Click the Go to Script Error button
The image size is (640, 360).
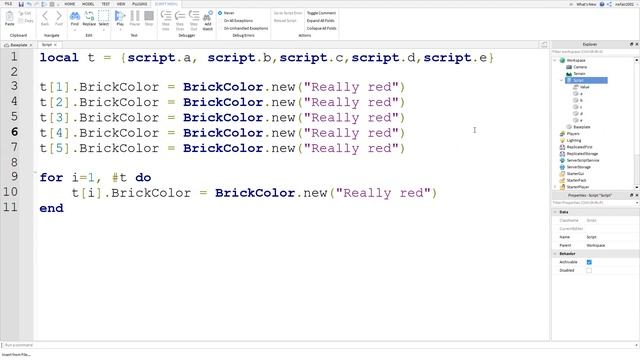point(288,13)
